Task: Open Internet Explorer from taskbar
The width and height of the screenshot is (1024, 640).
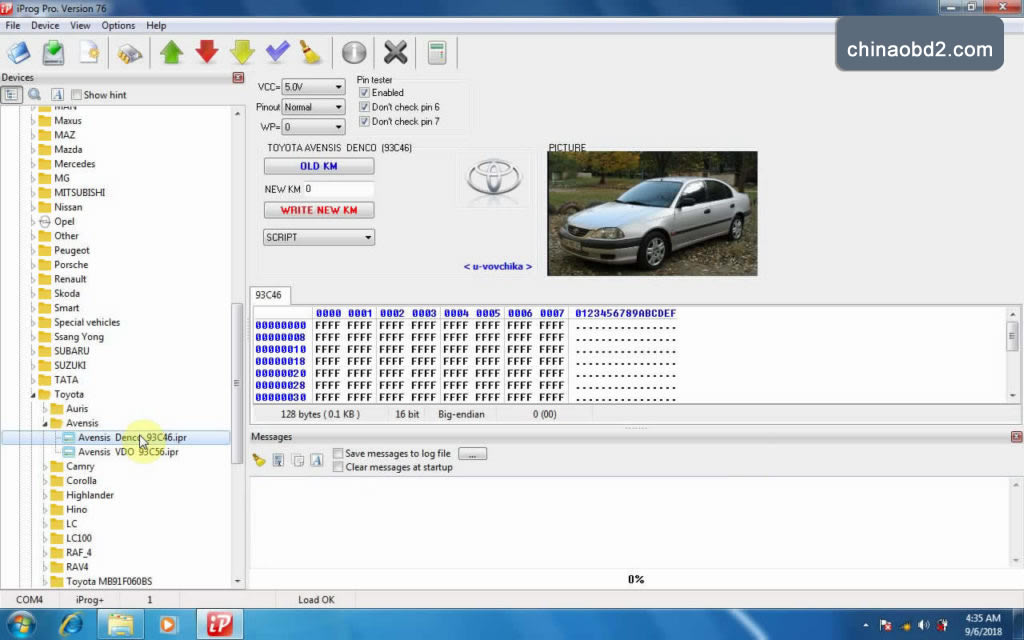Action: 71,625
